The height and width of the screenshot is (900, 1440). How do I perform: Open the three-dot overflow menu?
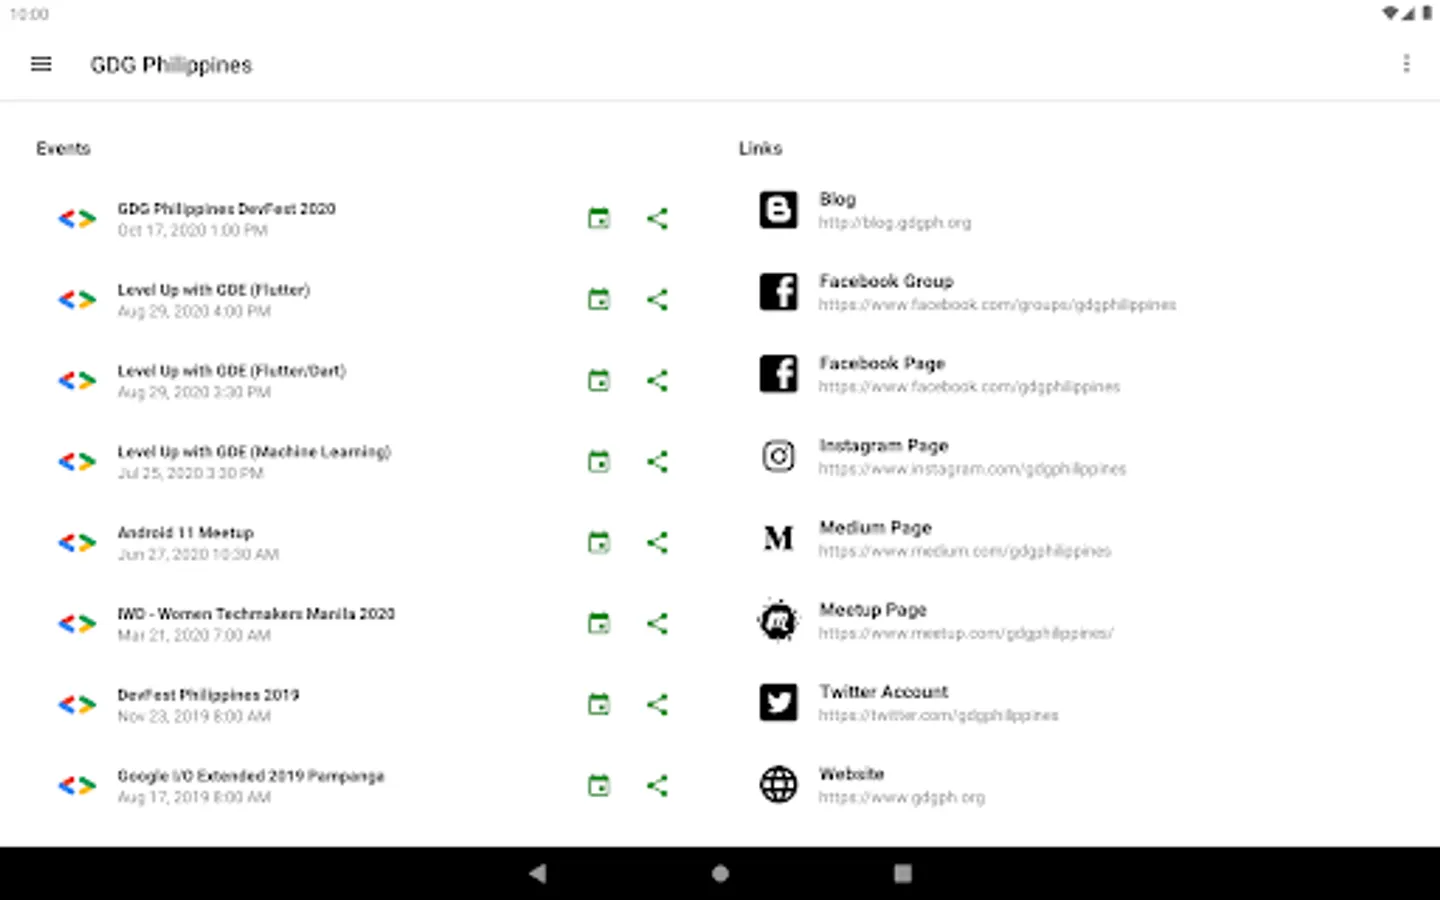click(1406, 64)
